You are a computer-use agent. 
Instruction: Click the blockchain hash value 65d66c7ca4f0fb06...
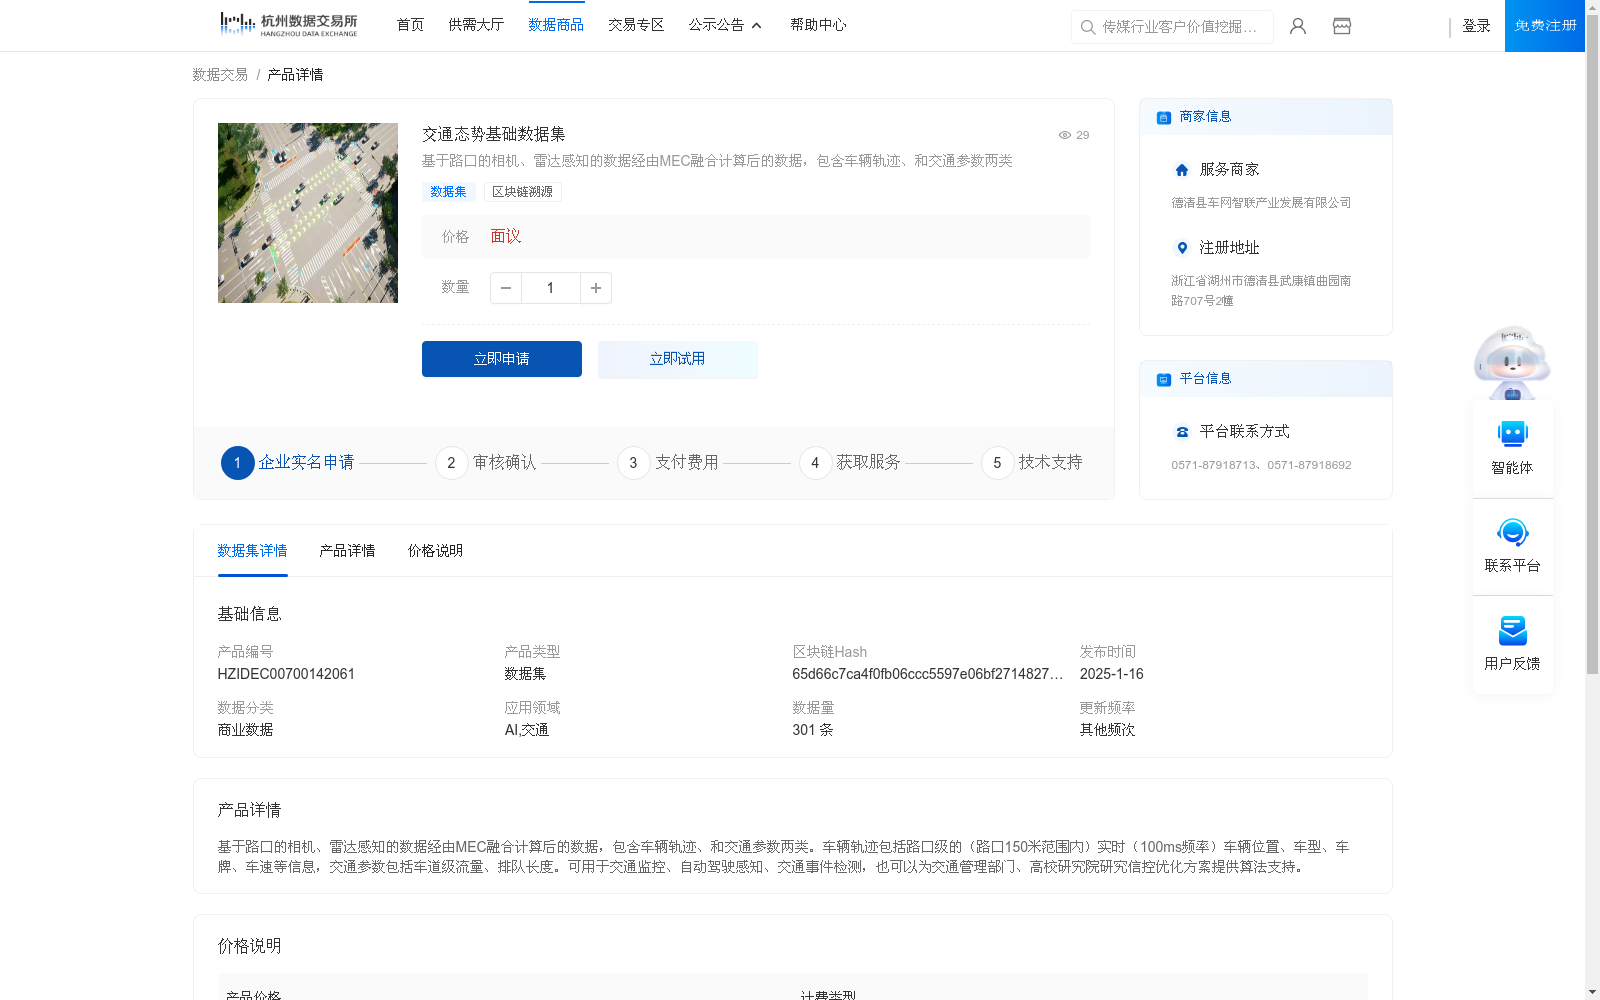[927, 674]
